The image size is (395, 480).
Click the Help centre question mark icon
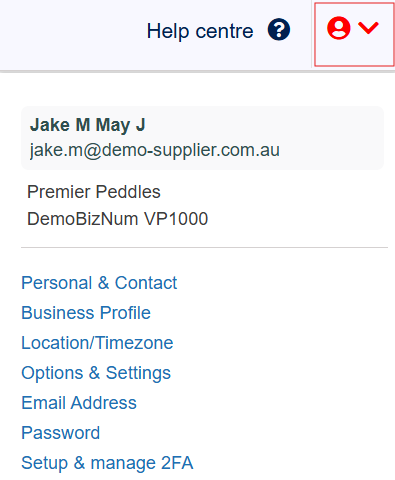[279, 29]
